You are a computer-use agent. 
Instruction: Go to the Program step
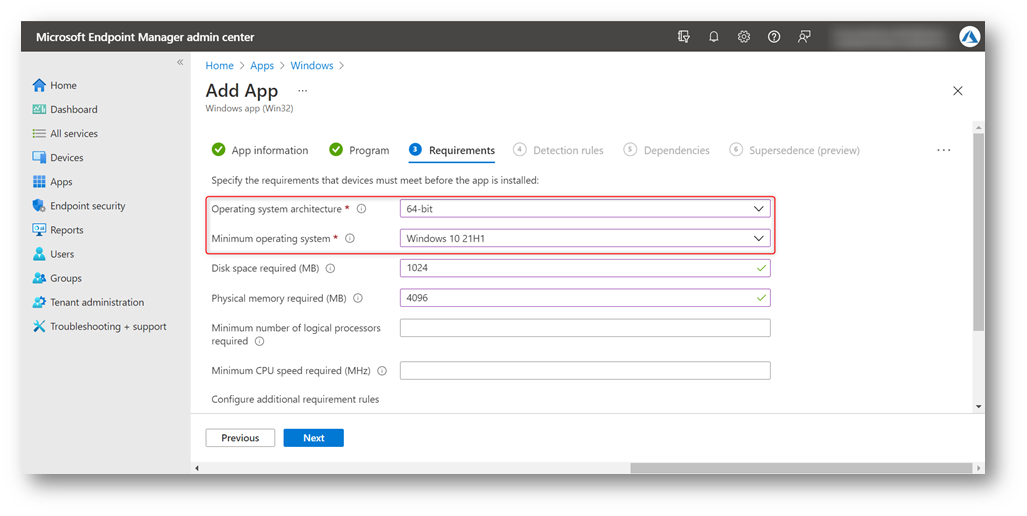[359, 150]
